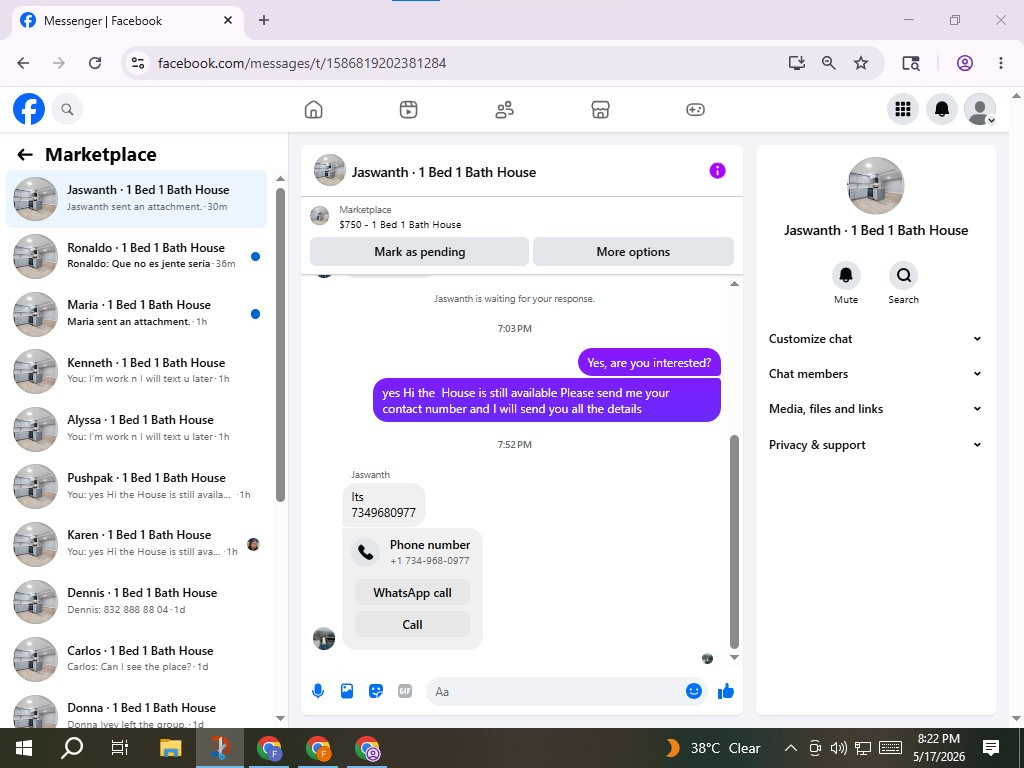
Task: Click the conversation list scrollbar
Action: (x=280, y=345)
